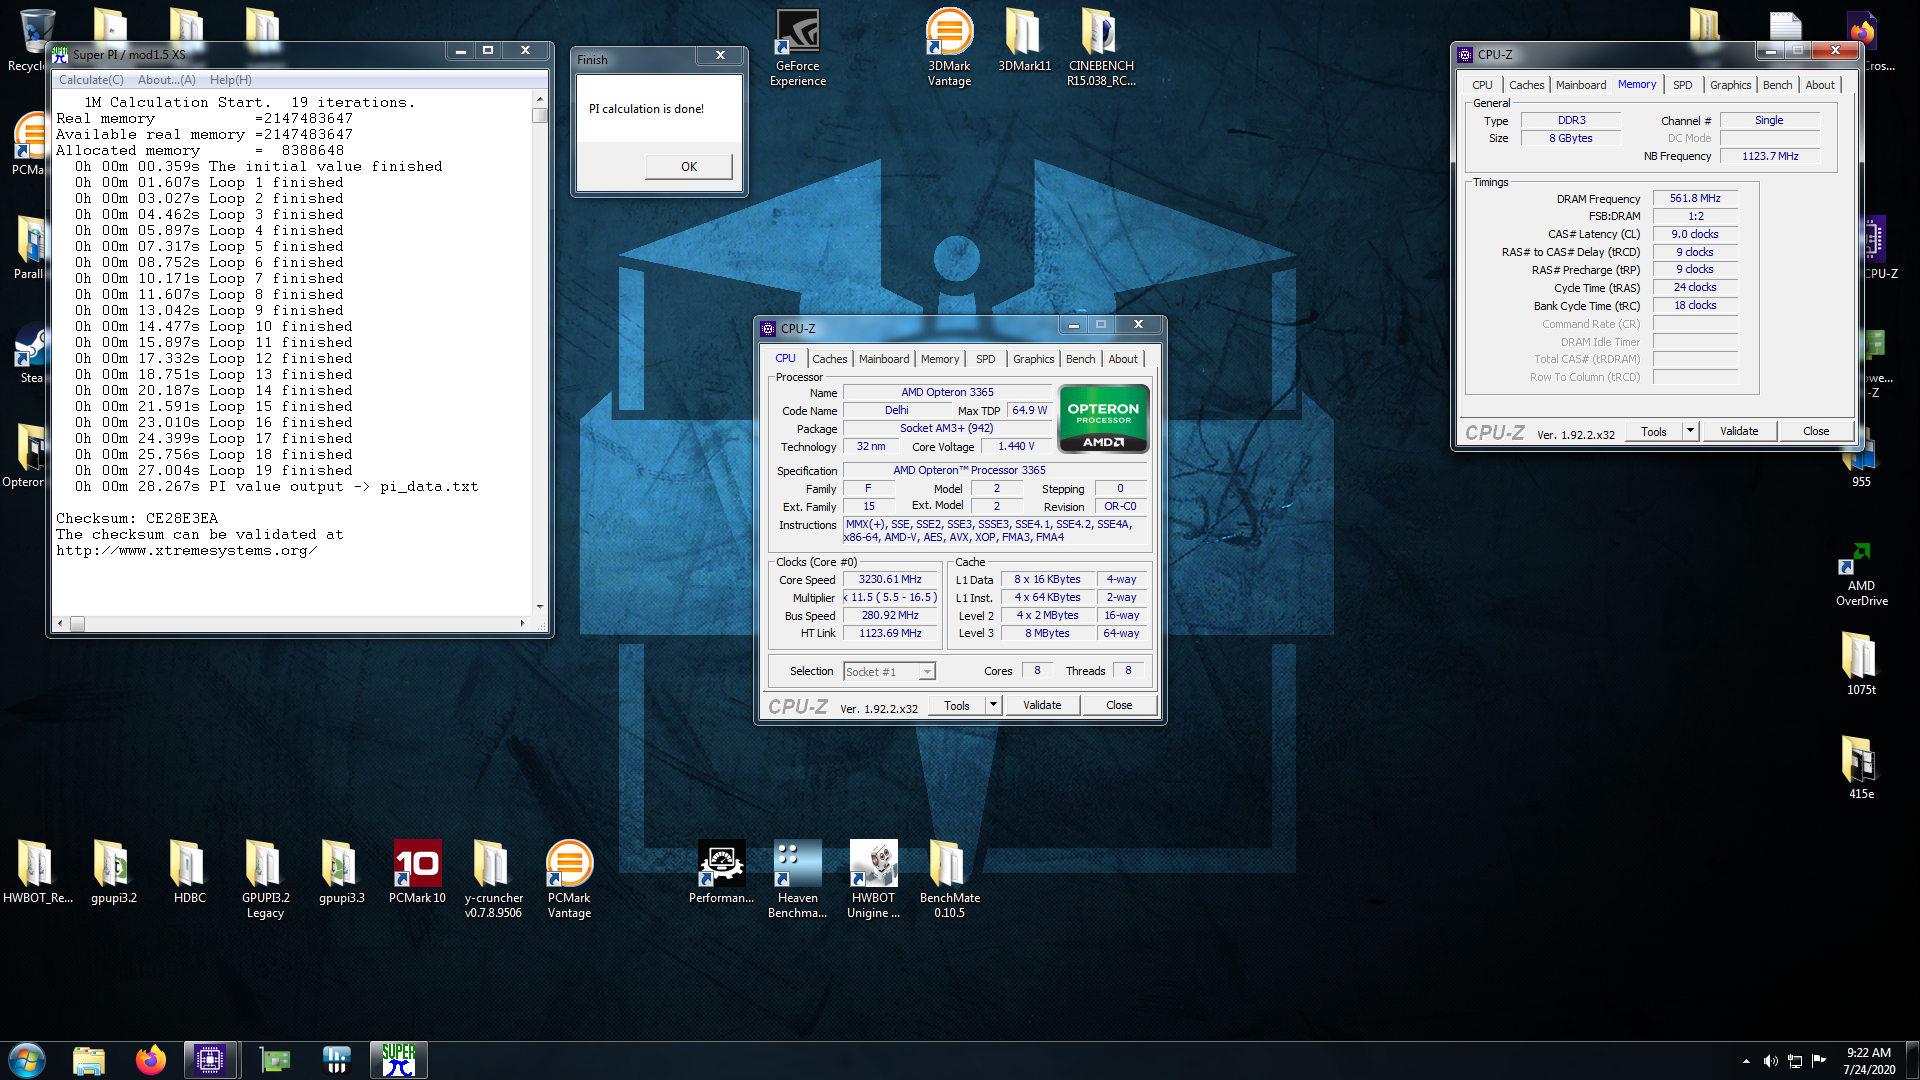Image resolution: width=1920 pixels, height=1080 pixels.
Task: Open the Help(H) menu in Super PI
Action: 230,80
